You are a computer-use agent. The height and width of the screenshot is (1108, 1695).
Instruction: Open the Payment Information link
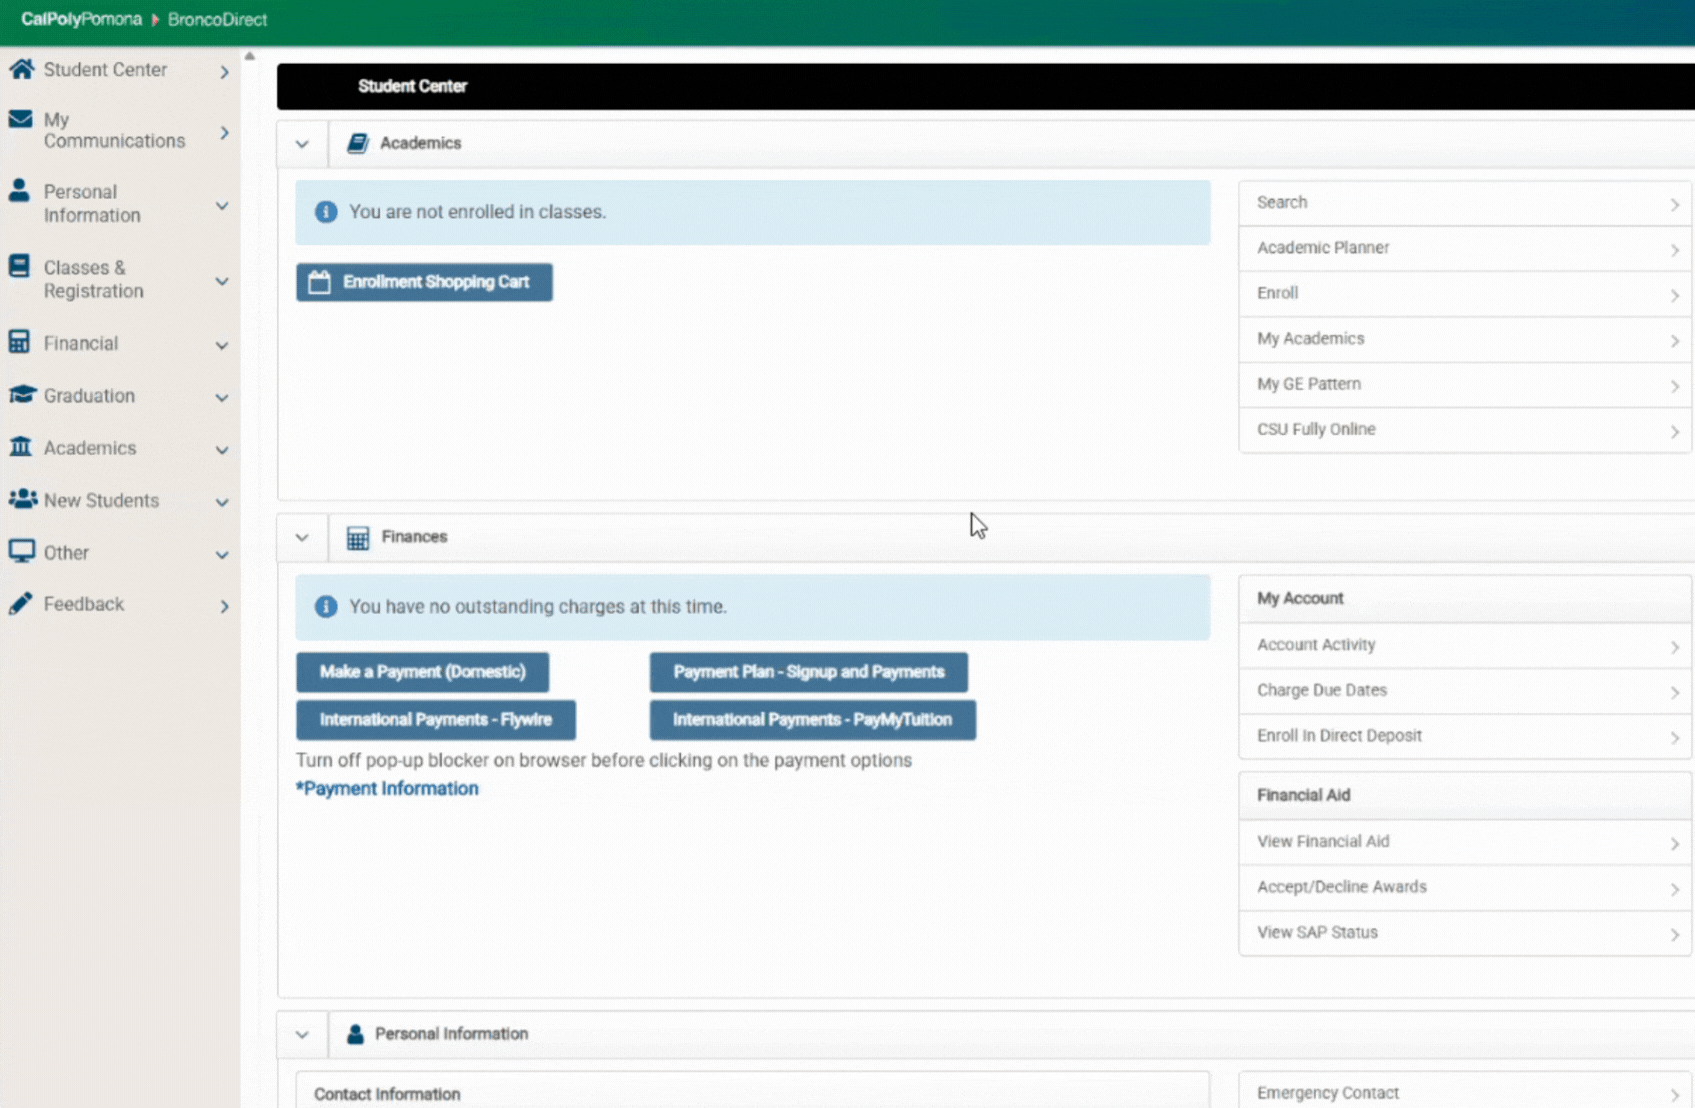(x=387, y=789)
